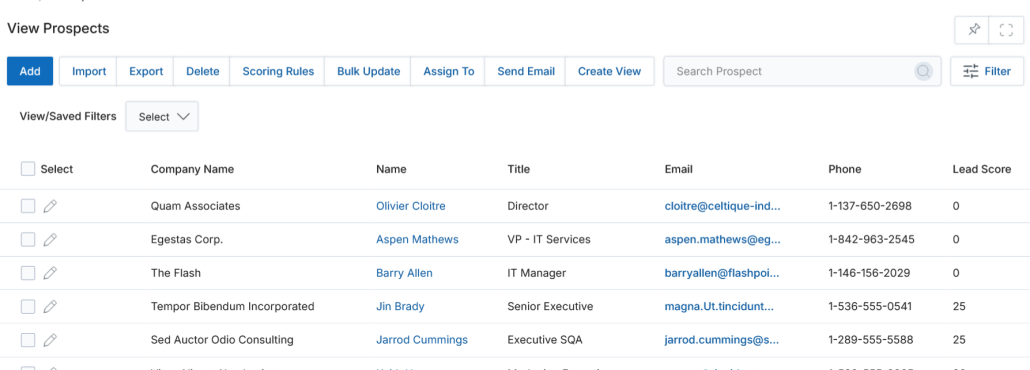Viewport: 1030px width, 370px height.
Task: Click the search magnifier icon
Action: pos(924,72)
